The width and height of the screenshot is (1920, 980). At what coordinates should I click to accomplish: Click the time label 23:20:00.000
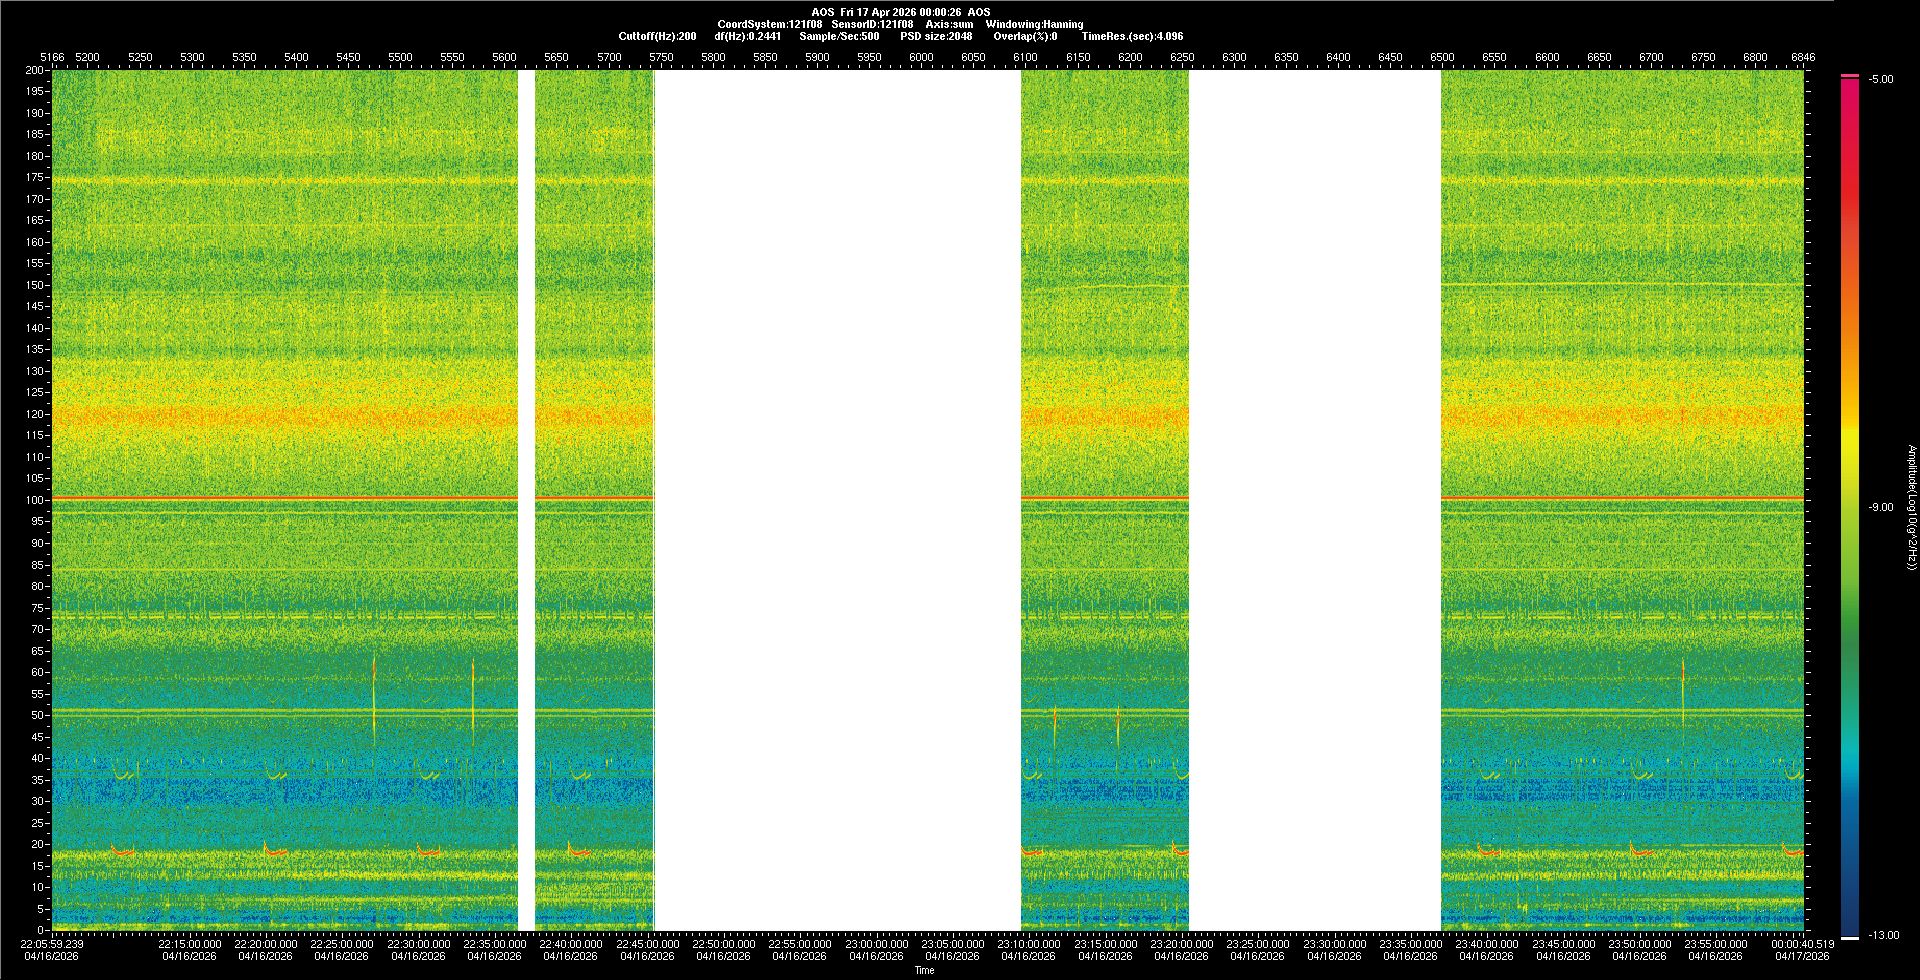[1181, 944]
